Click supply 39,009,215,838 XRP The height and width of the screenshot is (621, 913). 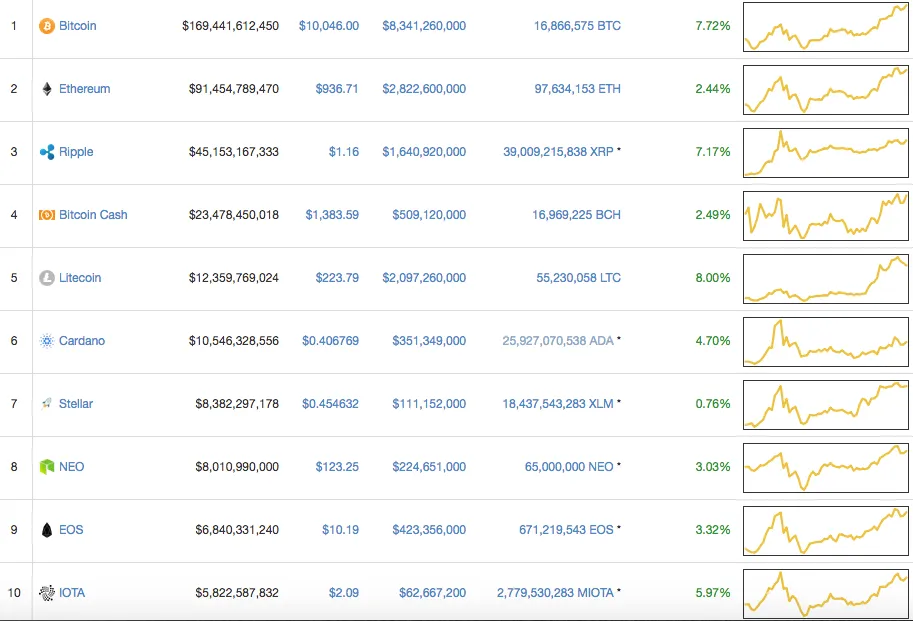[558, 152]
